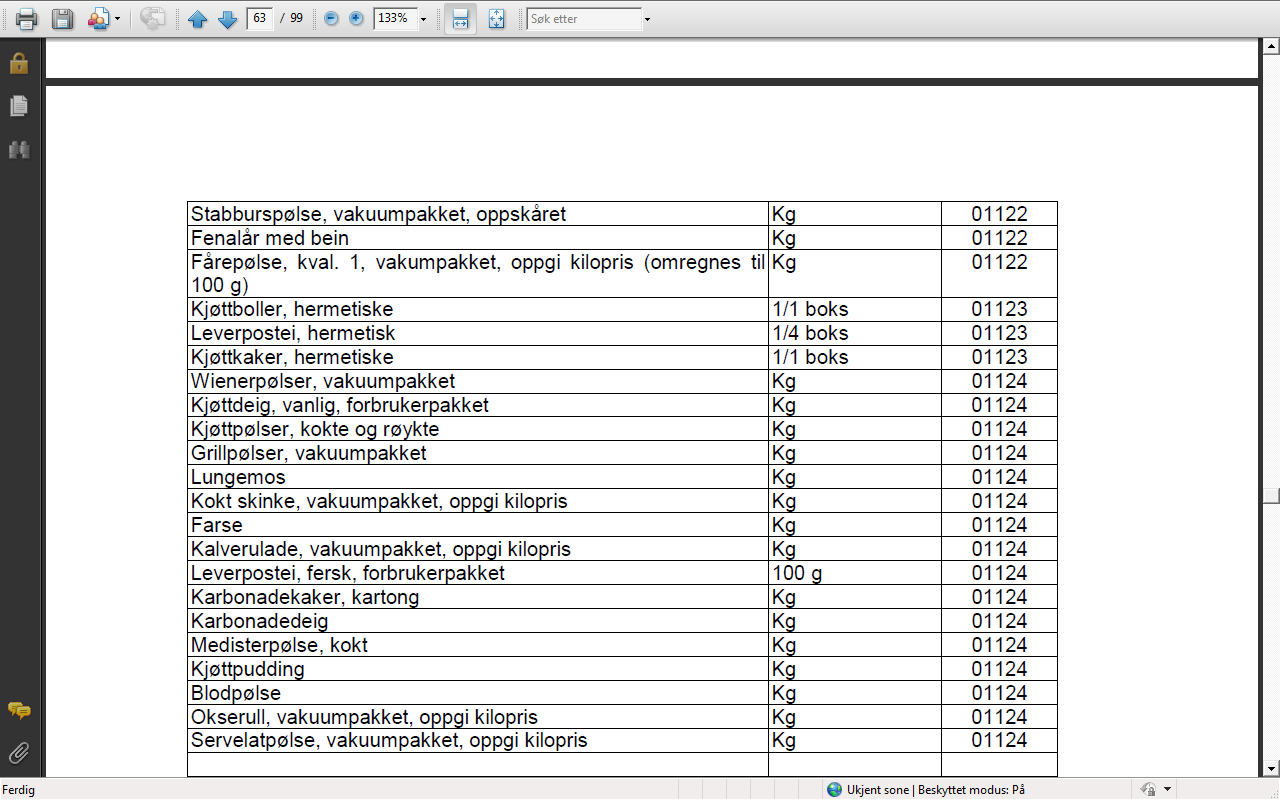Click the vertical scrollbar thumb

[x=1271, y=496]
